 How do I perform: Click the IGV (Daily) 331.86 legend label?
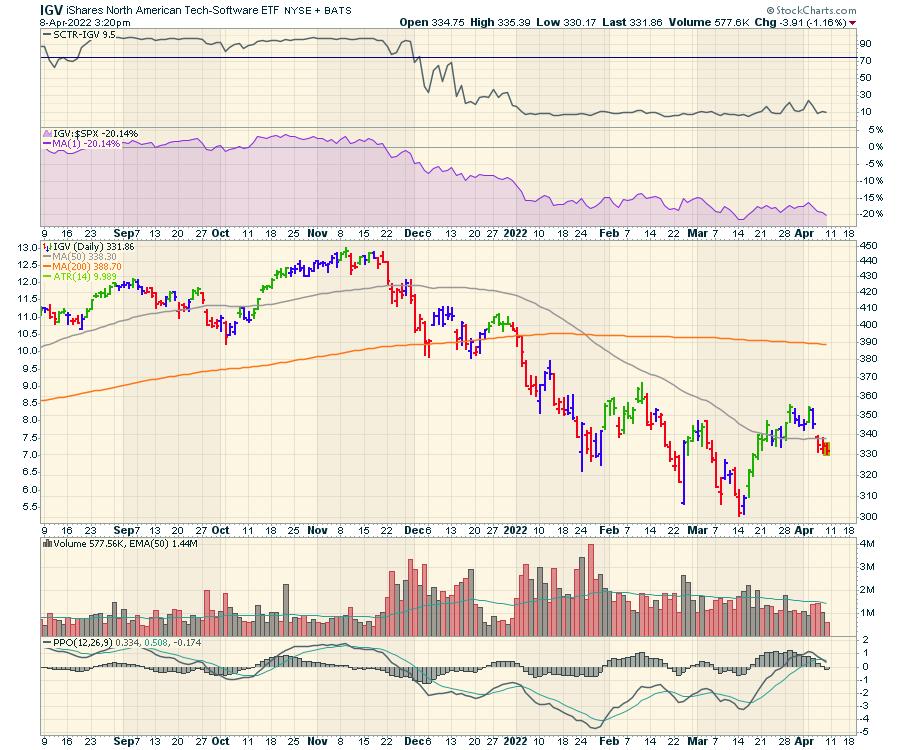[x=94, y=247]
